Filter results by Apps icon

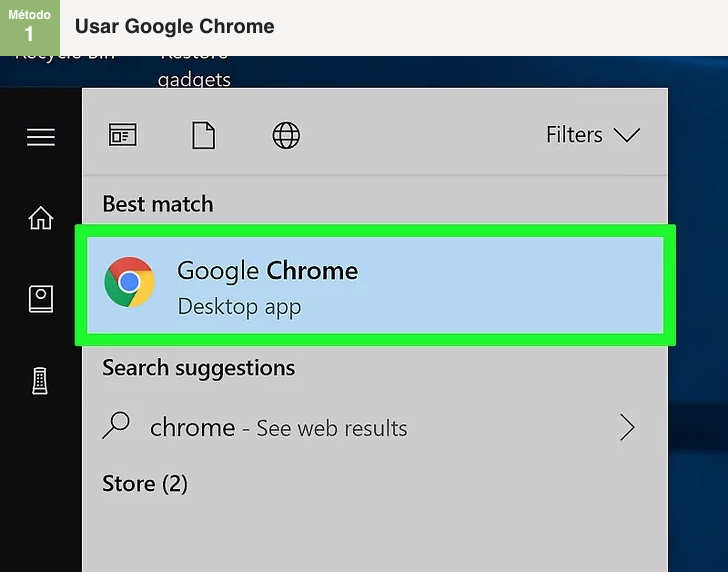(x=123, y=136)
